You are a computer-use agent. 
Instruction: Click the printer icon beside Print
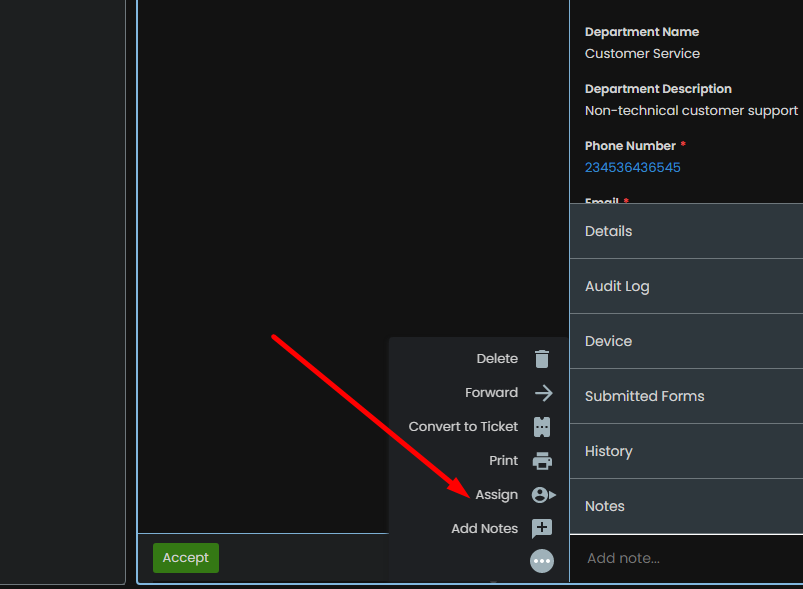click(542, 461)
